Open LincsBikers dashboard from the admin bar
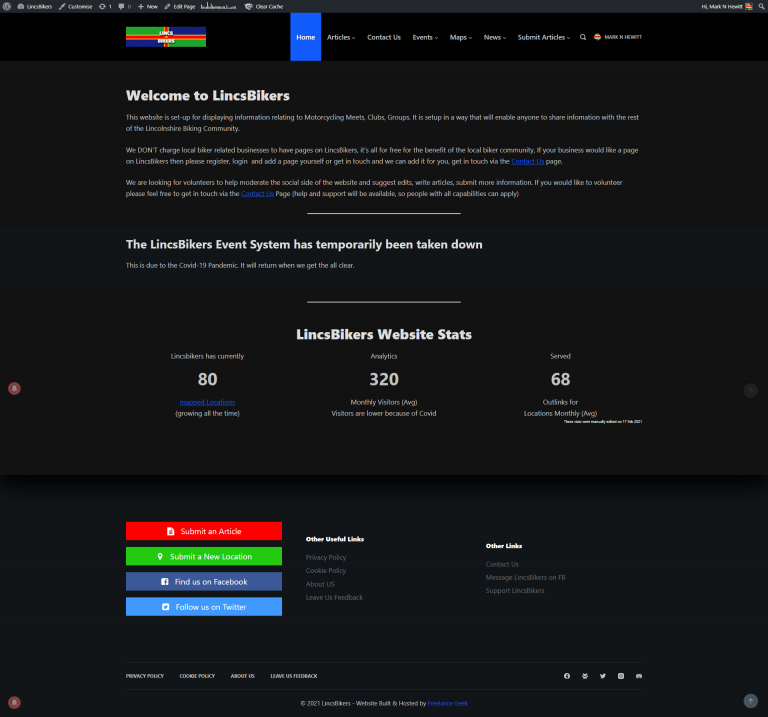The image size is (768, 717). pos(35,6)
